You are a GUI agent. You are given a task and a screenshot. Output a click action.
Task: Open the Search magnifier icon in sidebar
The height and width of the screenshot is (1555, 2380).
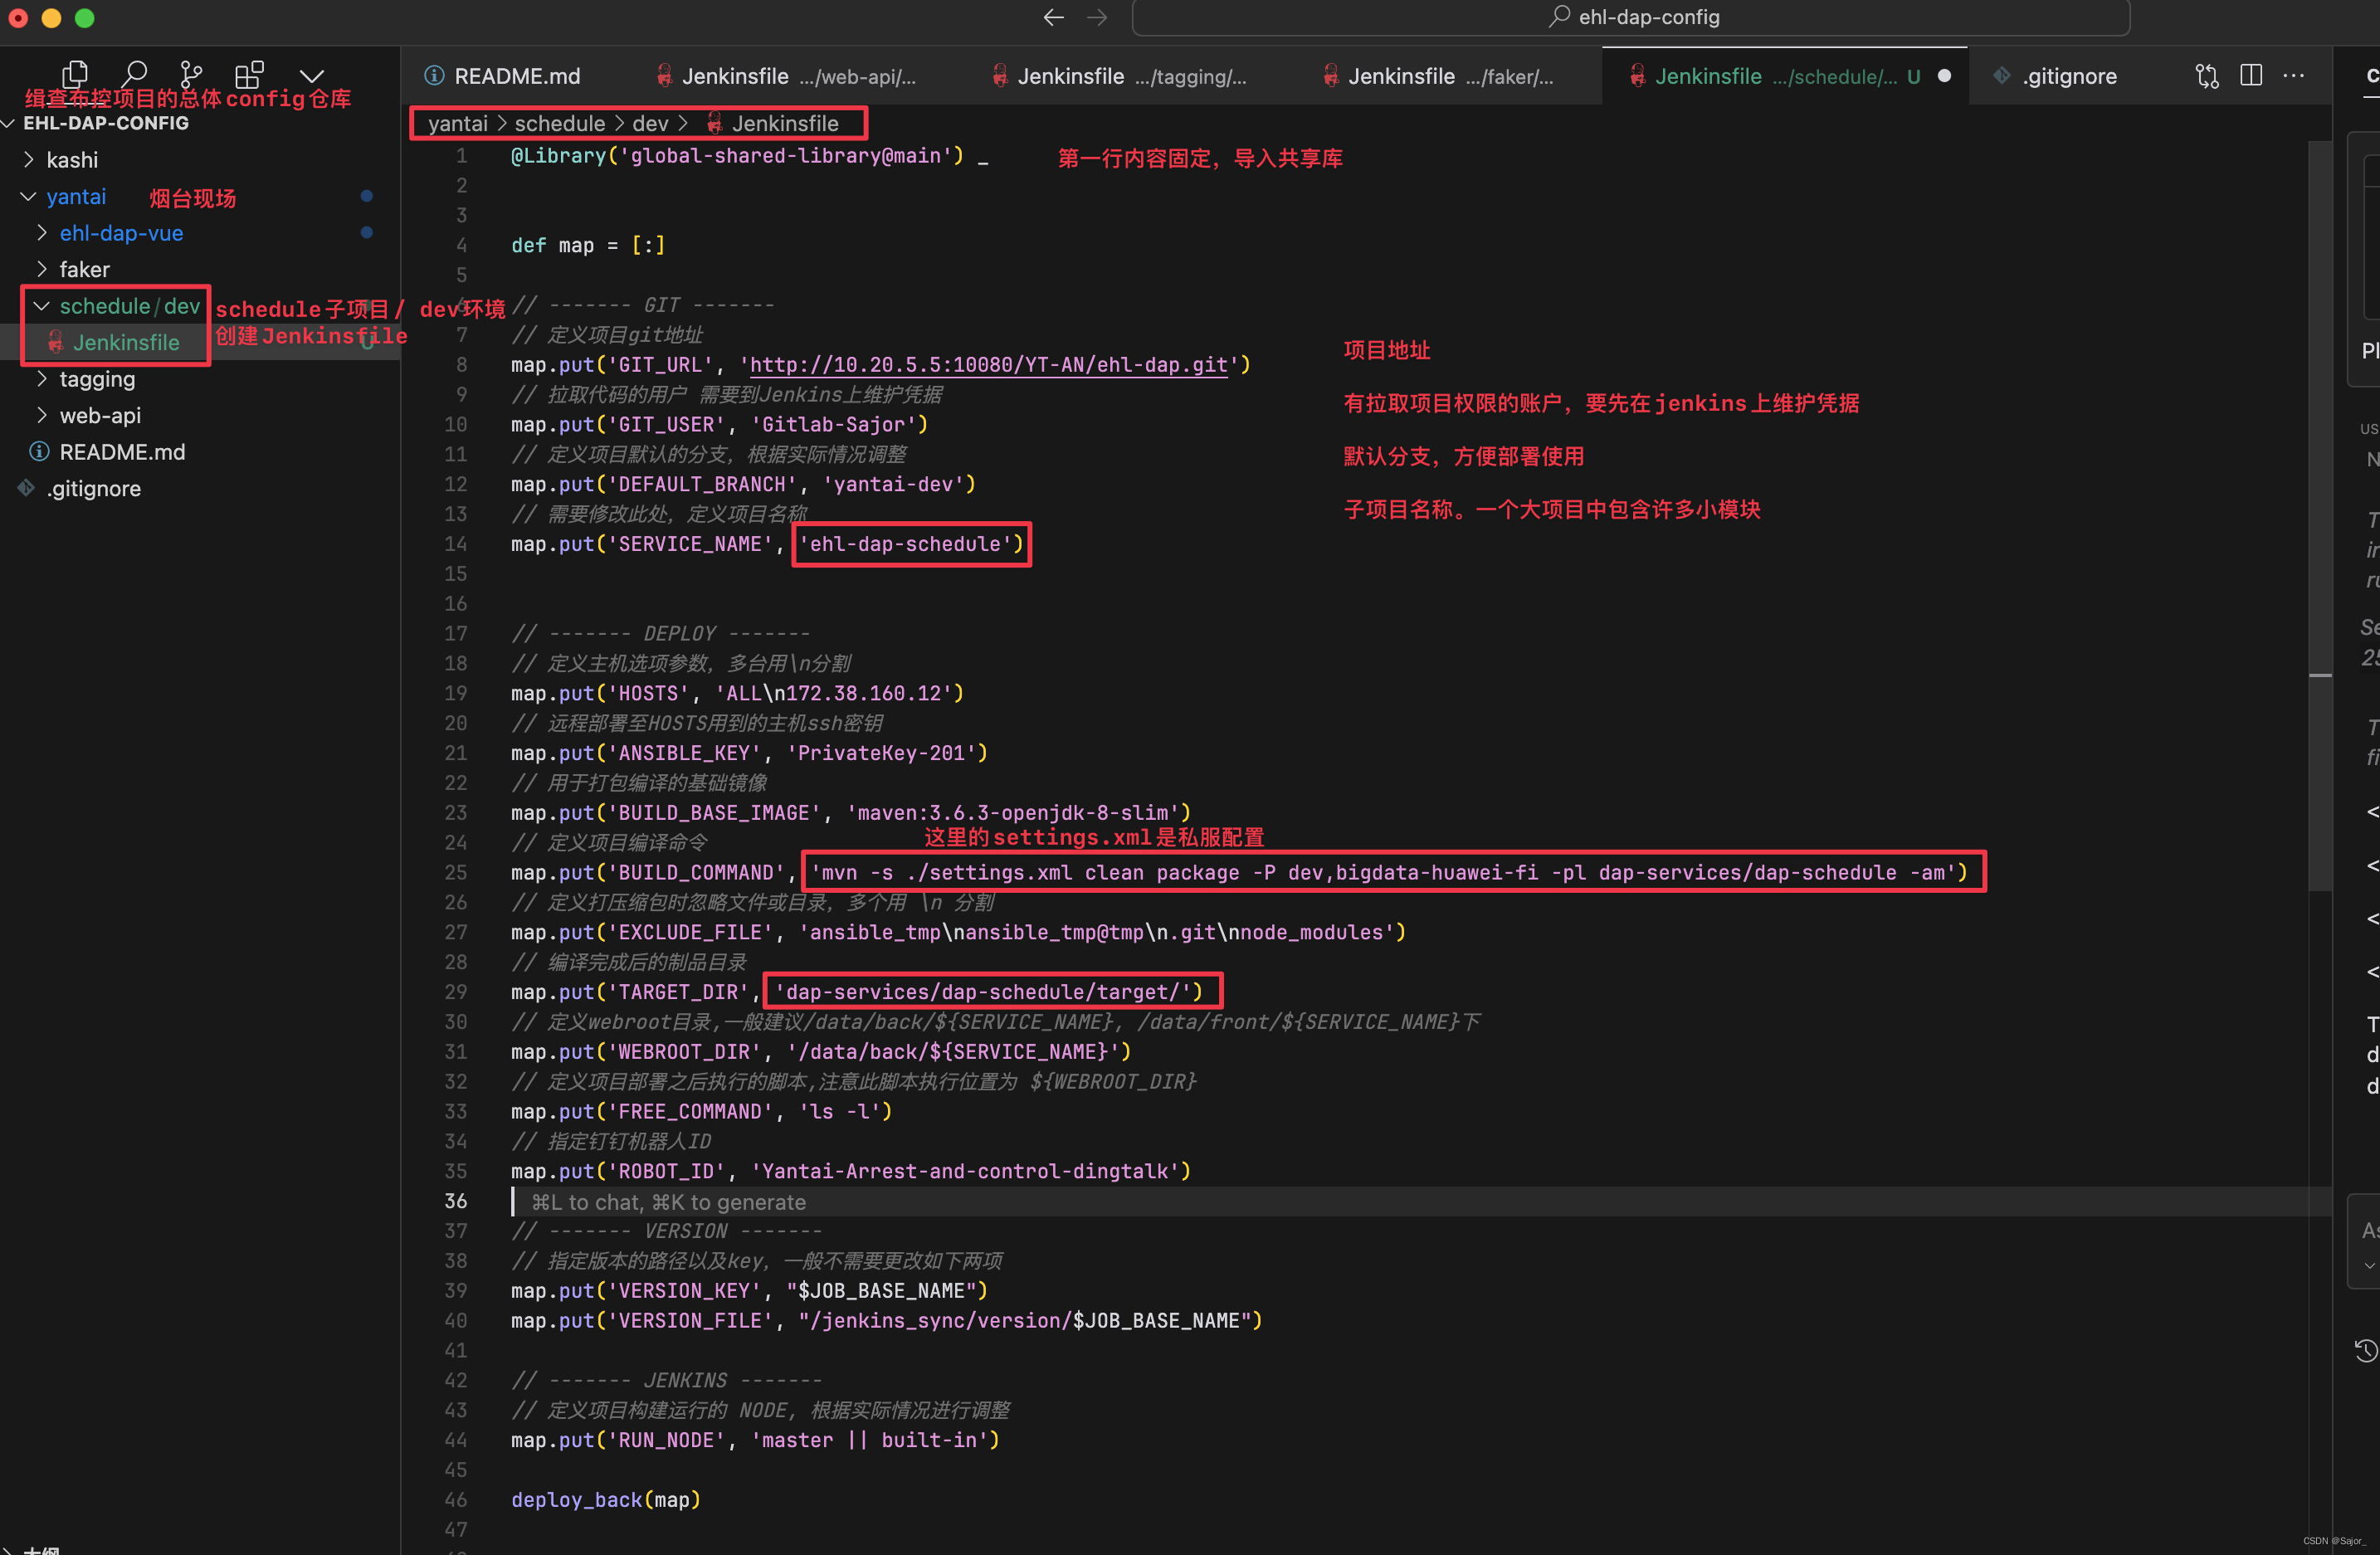pos(134,74)
